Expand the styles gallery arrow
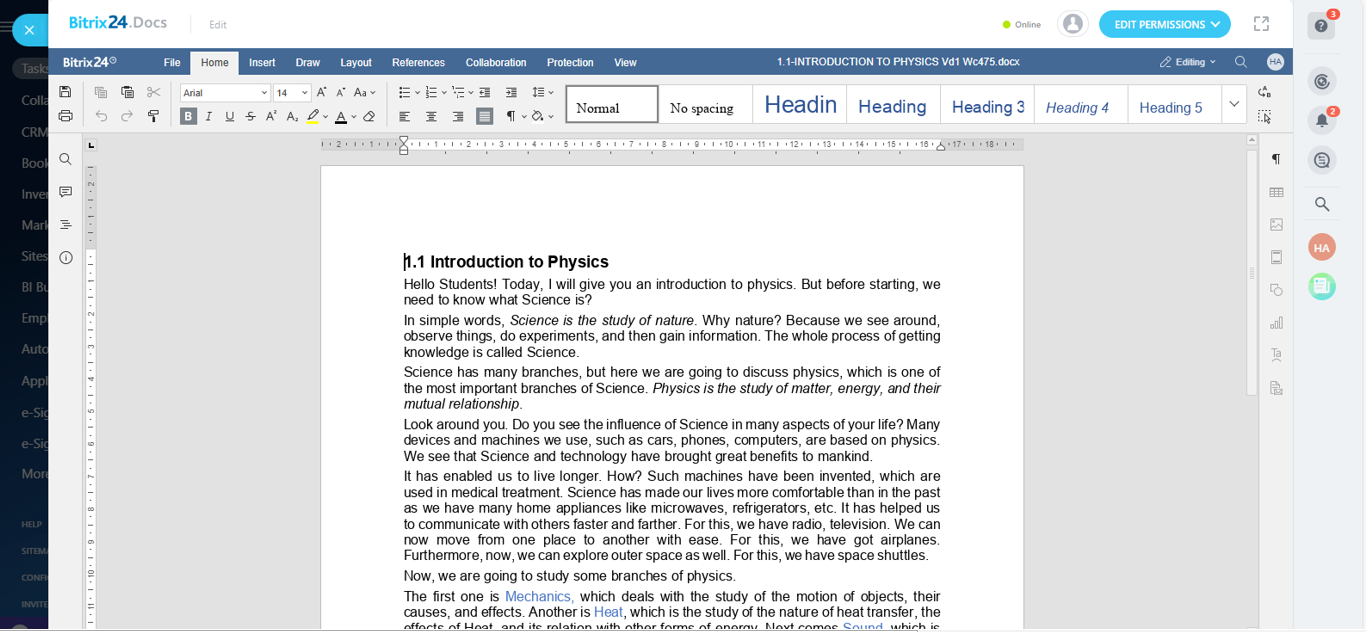 click(1234, 104)
